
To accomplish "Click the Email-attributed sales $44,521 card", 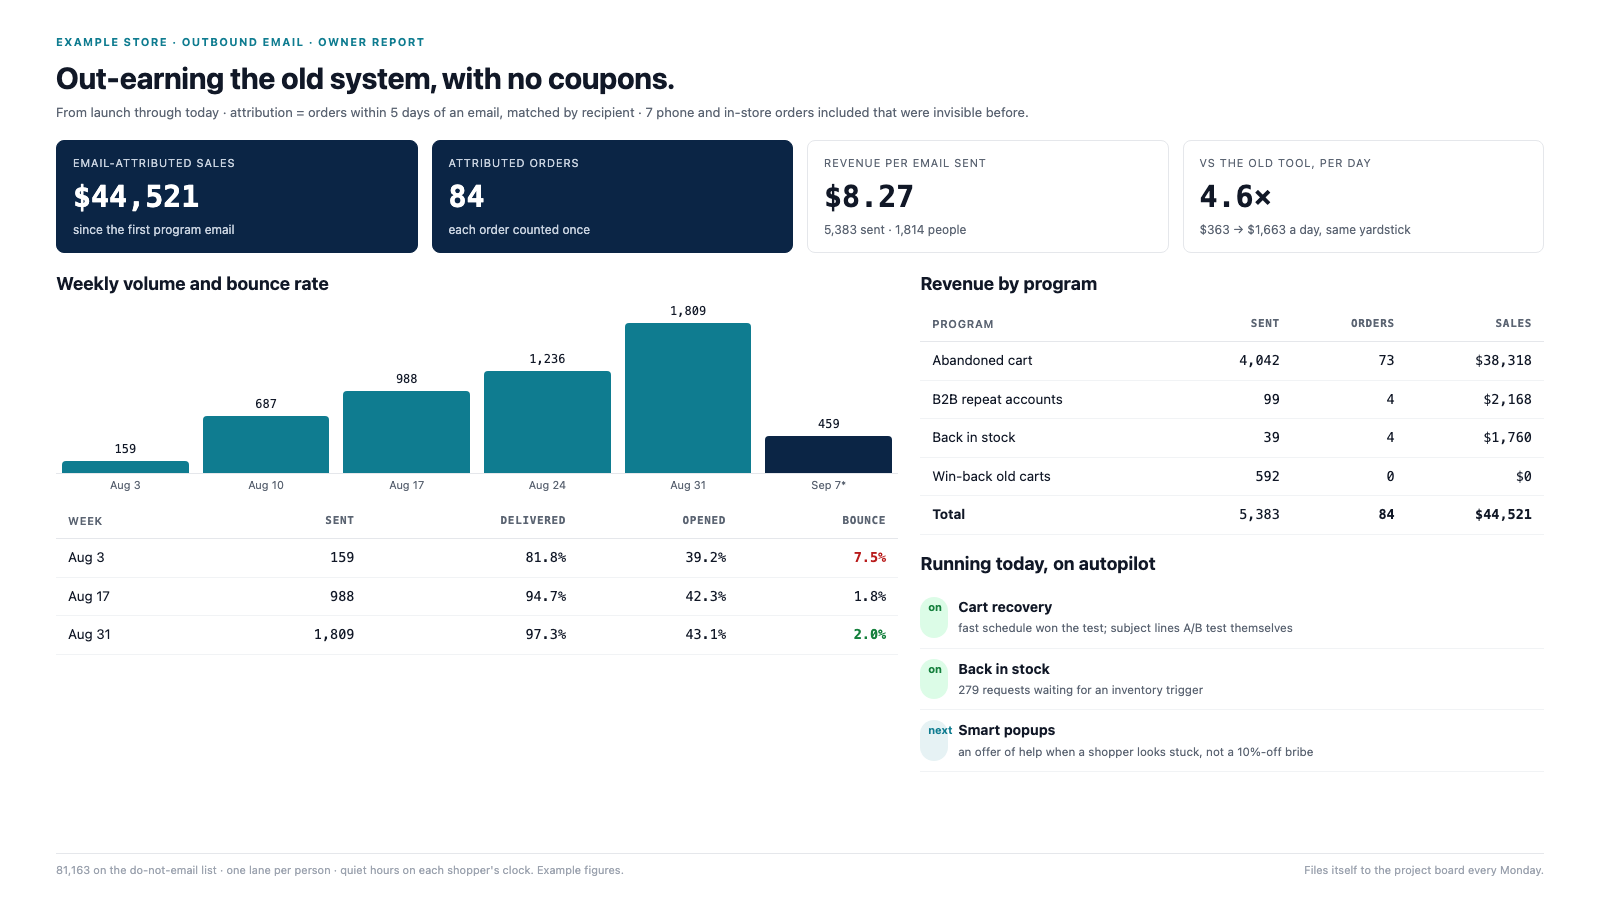I will click(237, 196).
